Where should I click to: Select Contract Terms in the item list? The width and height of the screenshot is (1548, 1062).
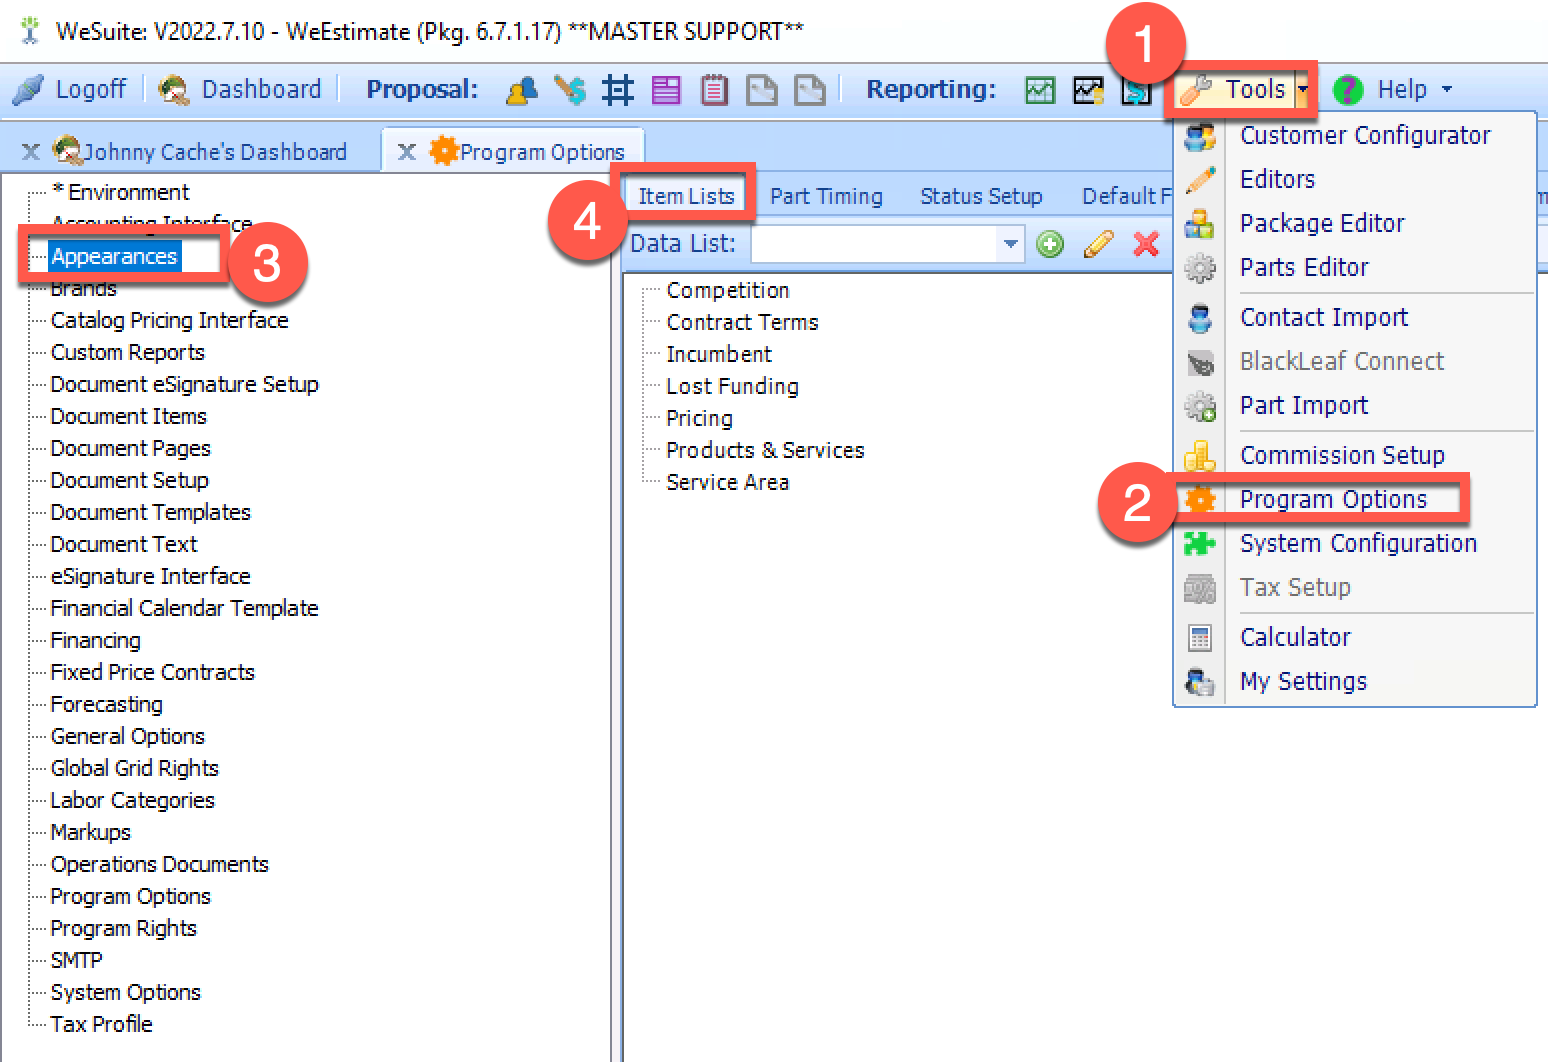(x=742, y=322)
